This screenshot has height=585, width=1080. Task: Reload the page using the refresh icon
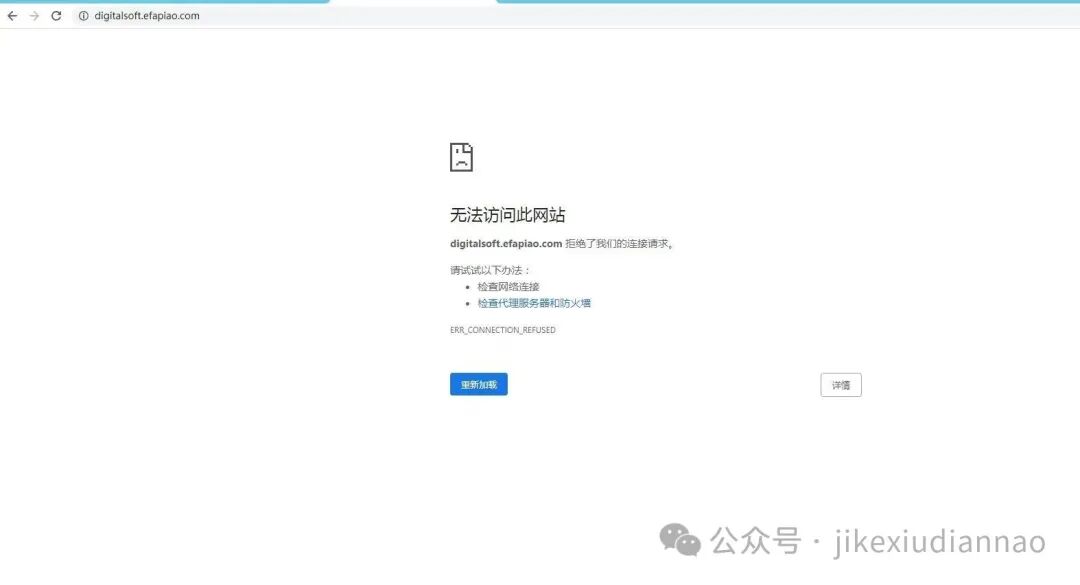tap(56, 16)
